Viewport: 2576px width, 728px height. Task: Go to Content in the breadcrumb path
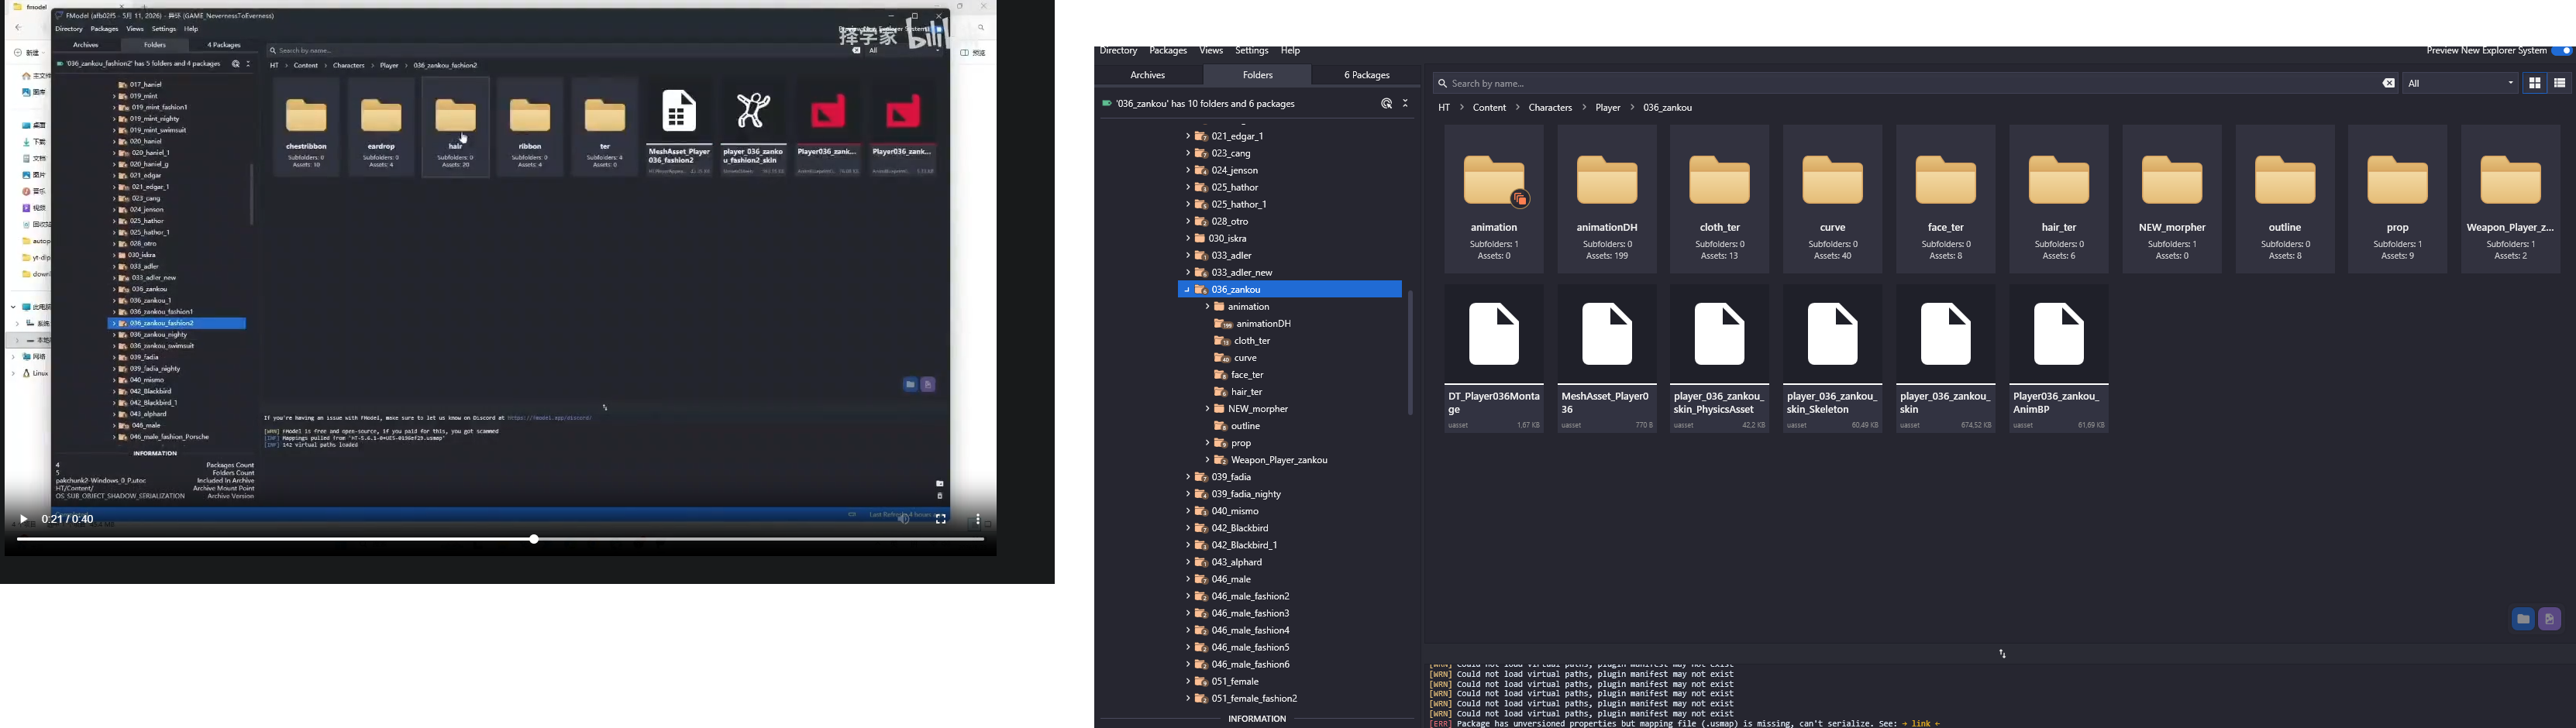pos(1489,108)
